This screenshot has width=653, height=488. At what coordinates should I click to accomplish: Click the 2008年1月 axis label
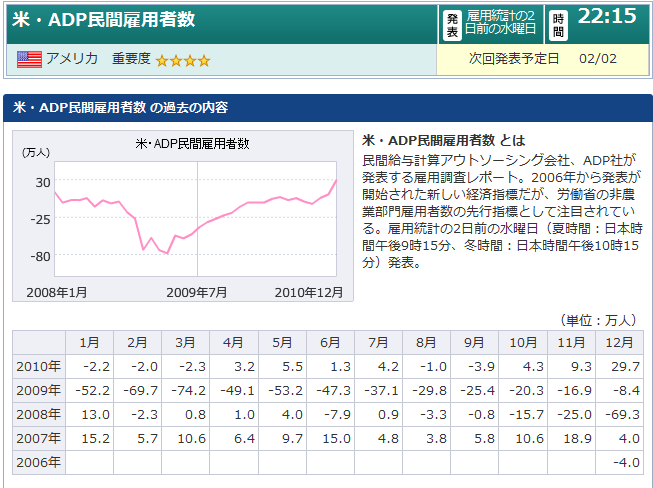point(57,292)
